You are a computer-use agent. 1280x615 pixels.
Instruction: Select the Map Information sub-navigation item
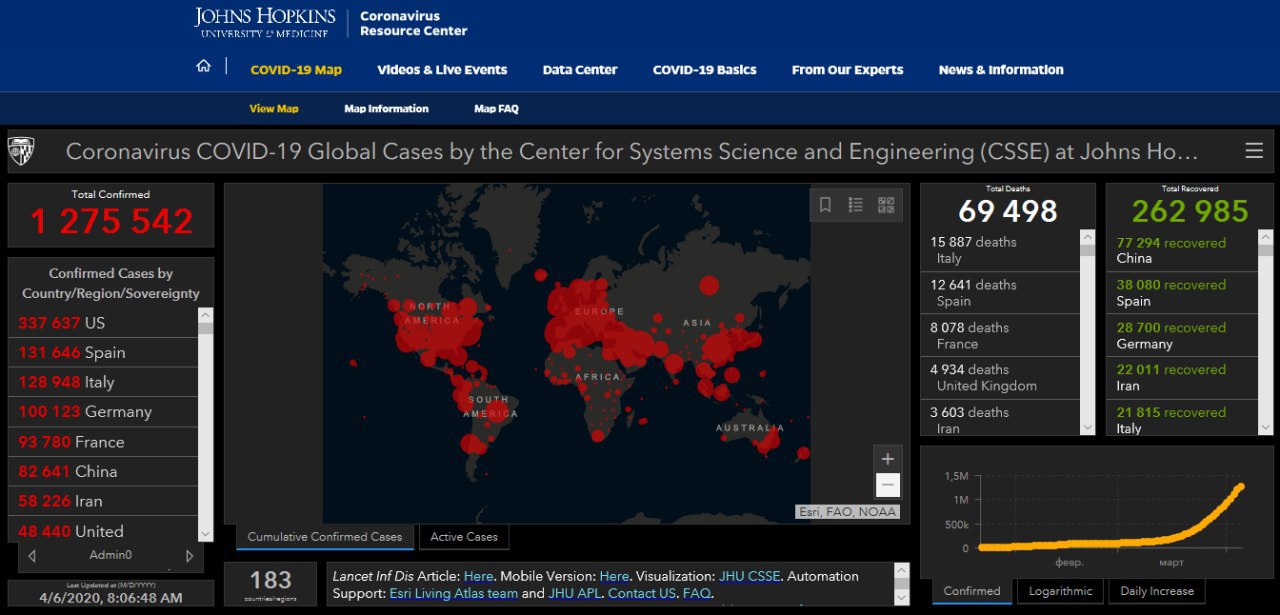(x=386, y=109)
